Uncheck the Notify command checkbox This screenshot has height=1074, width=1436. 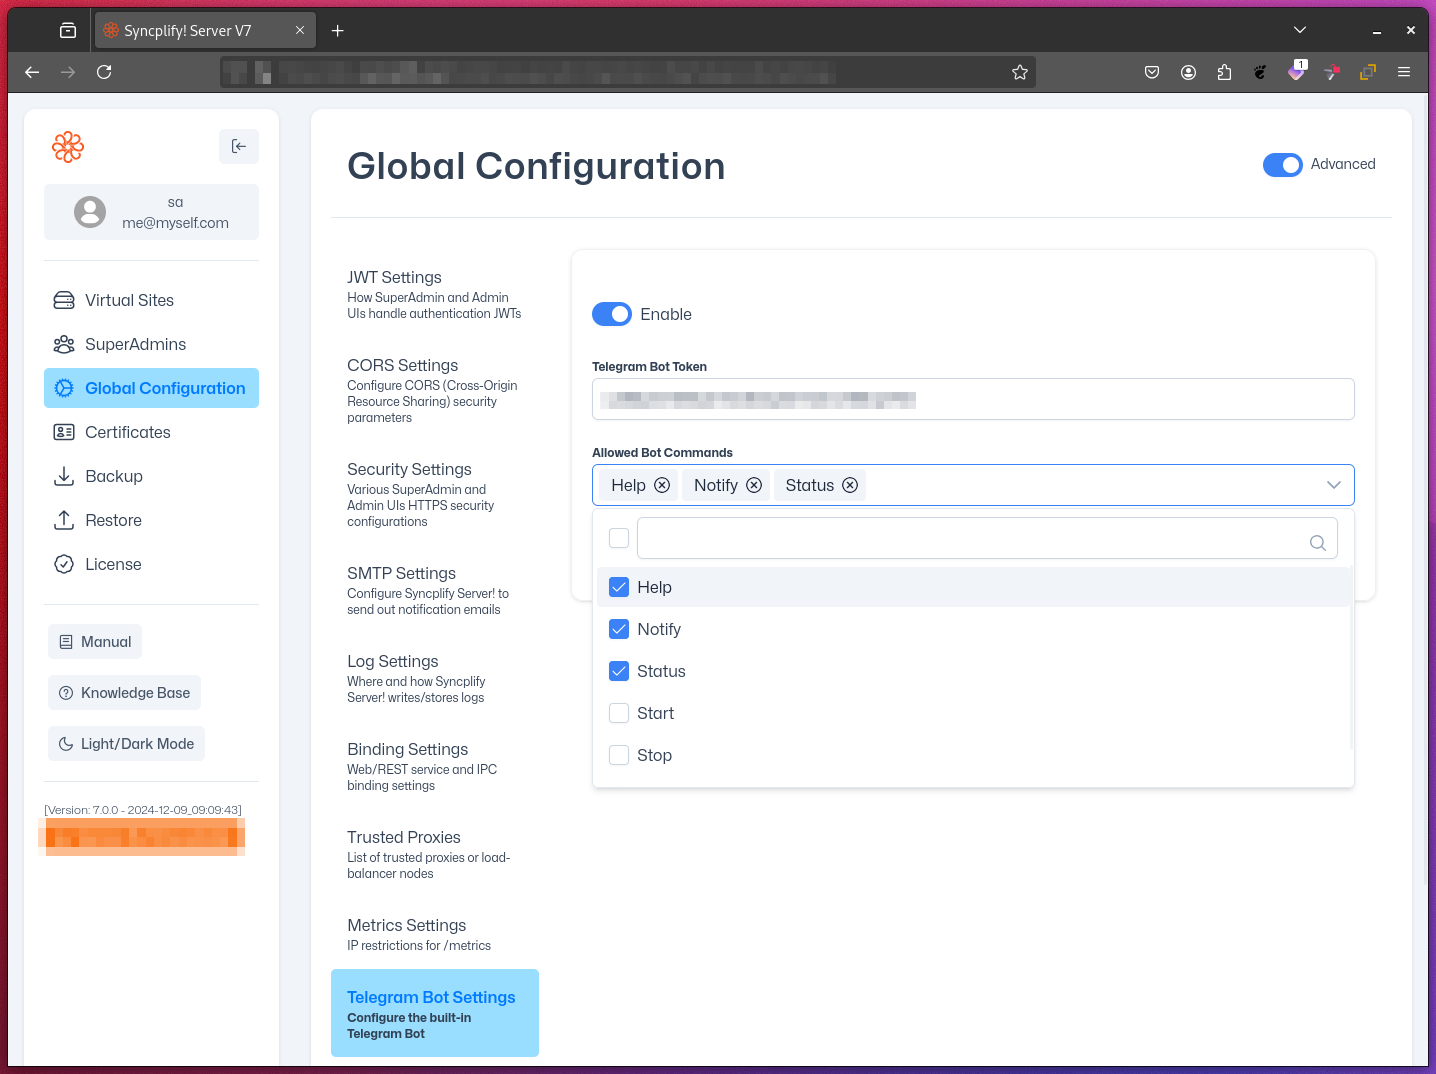619,629
